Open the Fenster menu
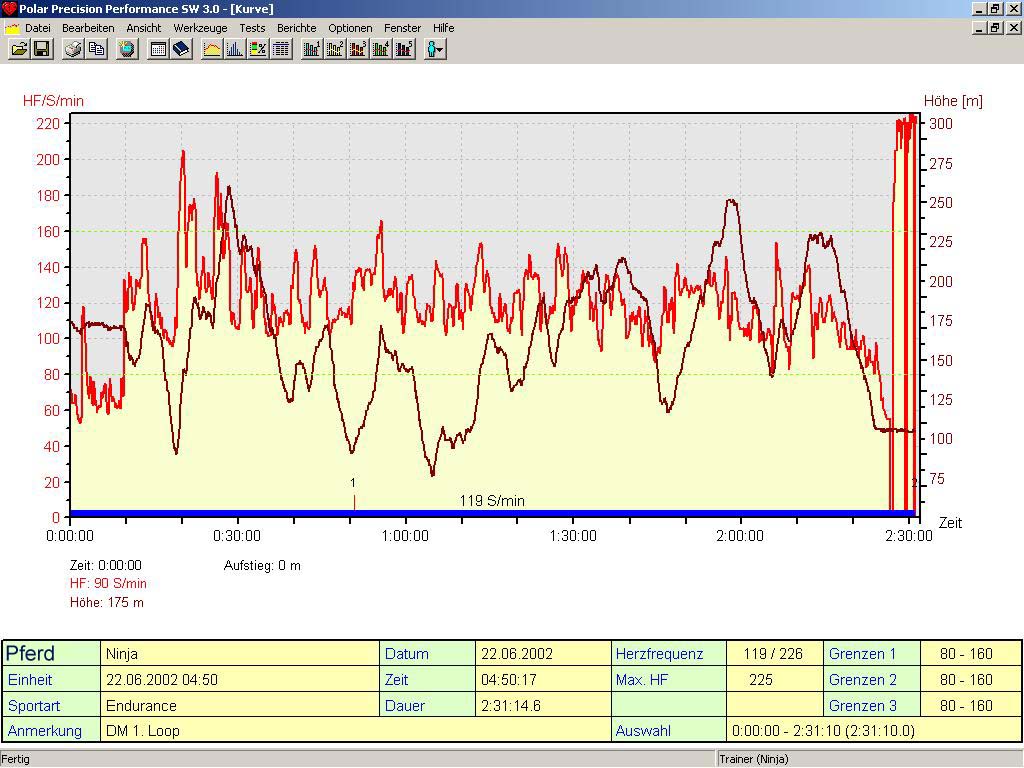Screen dimensions: 1024x768 (x=402, y=28)
